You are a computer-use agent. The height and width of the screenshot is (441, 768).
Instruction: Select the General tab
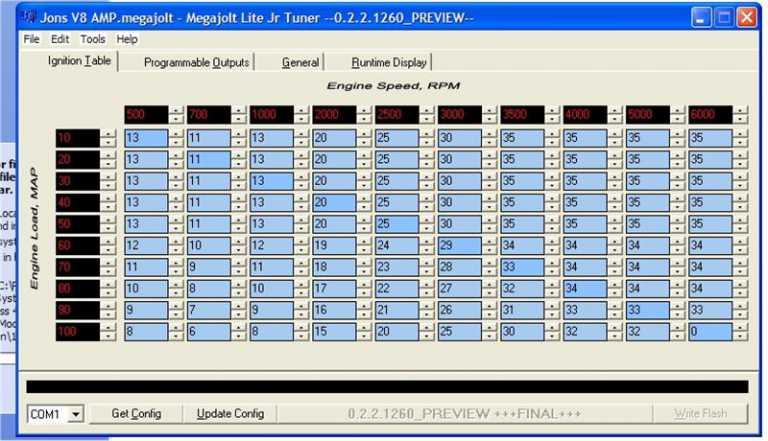tap(300, 62)
